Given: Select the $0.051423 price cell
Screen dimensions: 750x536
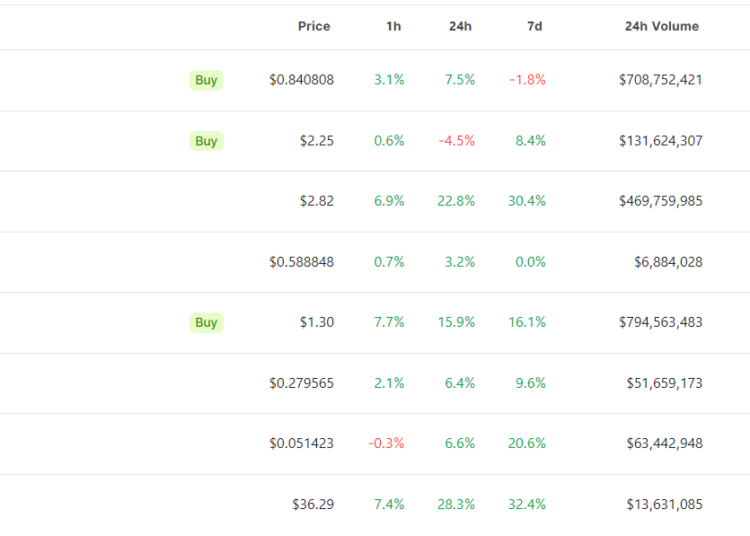Looking at the screenshot, I should [301, 443].
